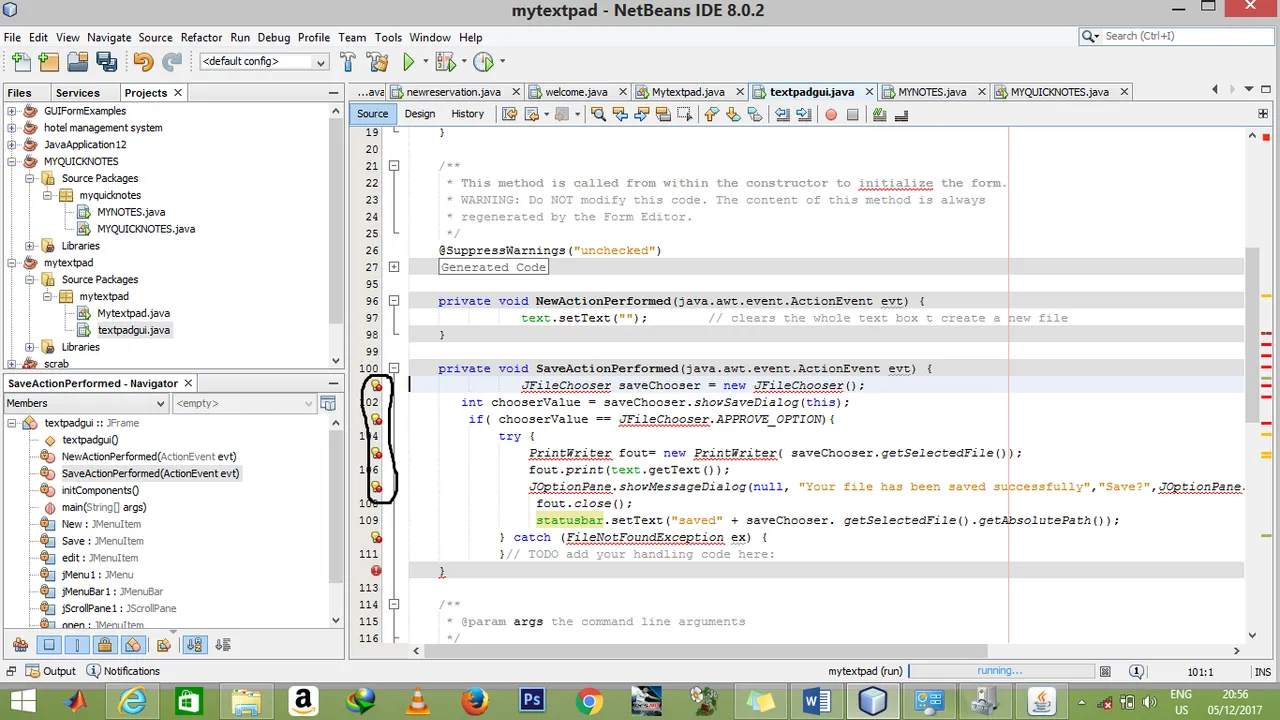Click the Clean and Build broom icon
The width and height of the screenshot is (1280, 720).
(377, 62)
